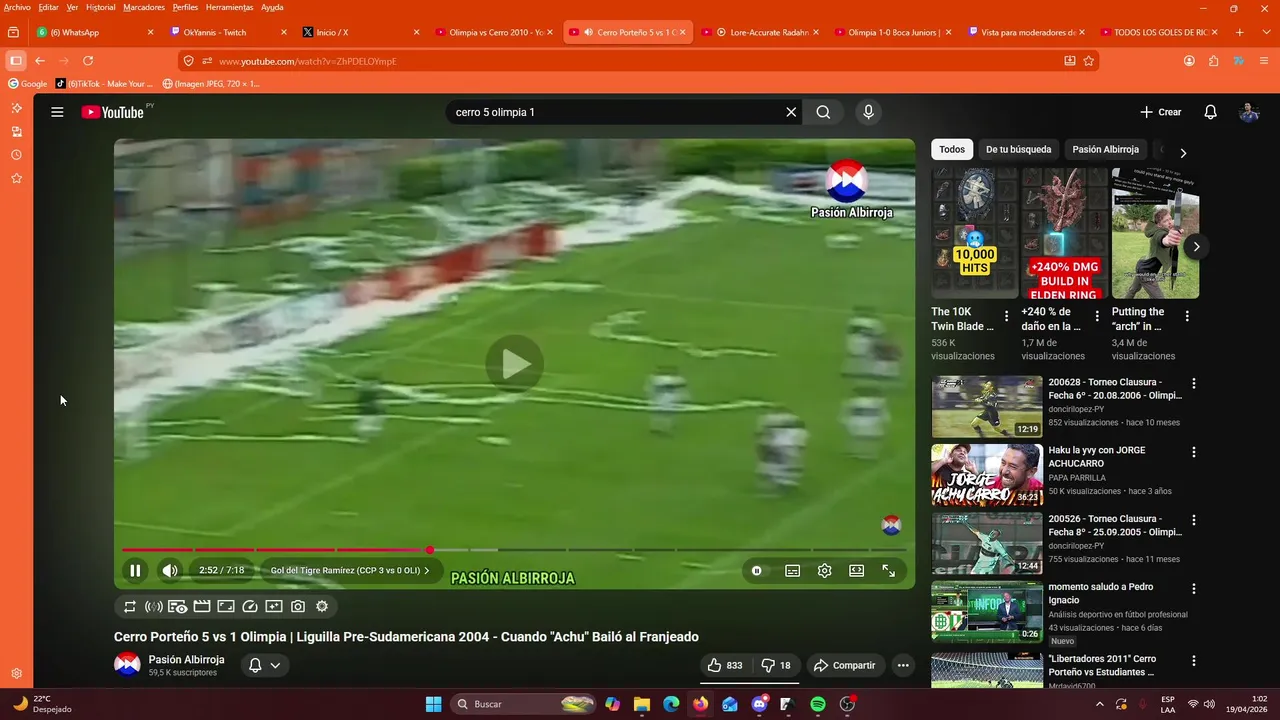Like the video thumbs up 833
Viewport: 1280px width, 720px height.
[725, 665]
